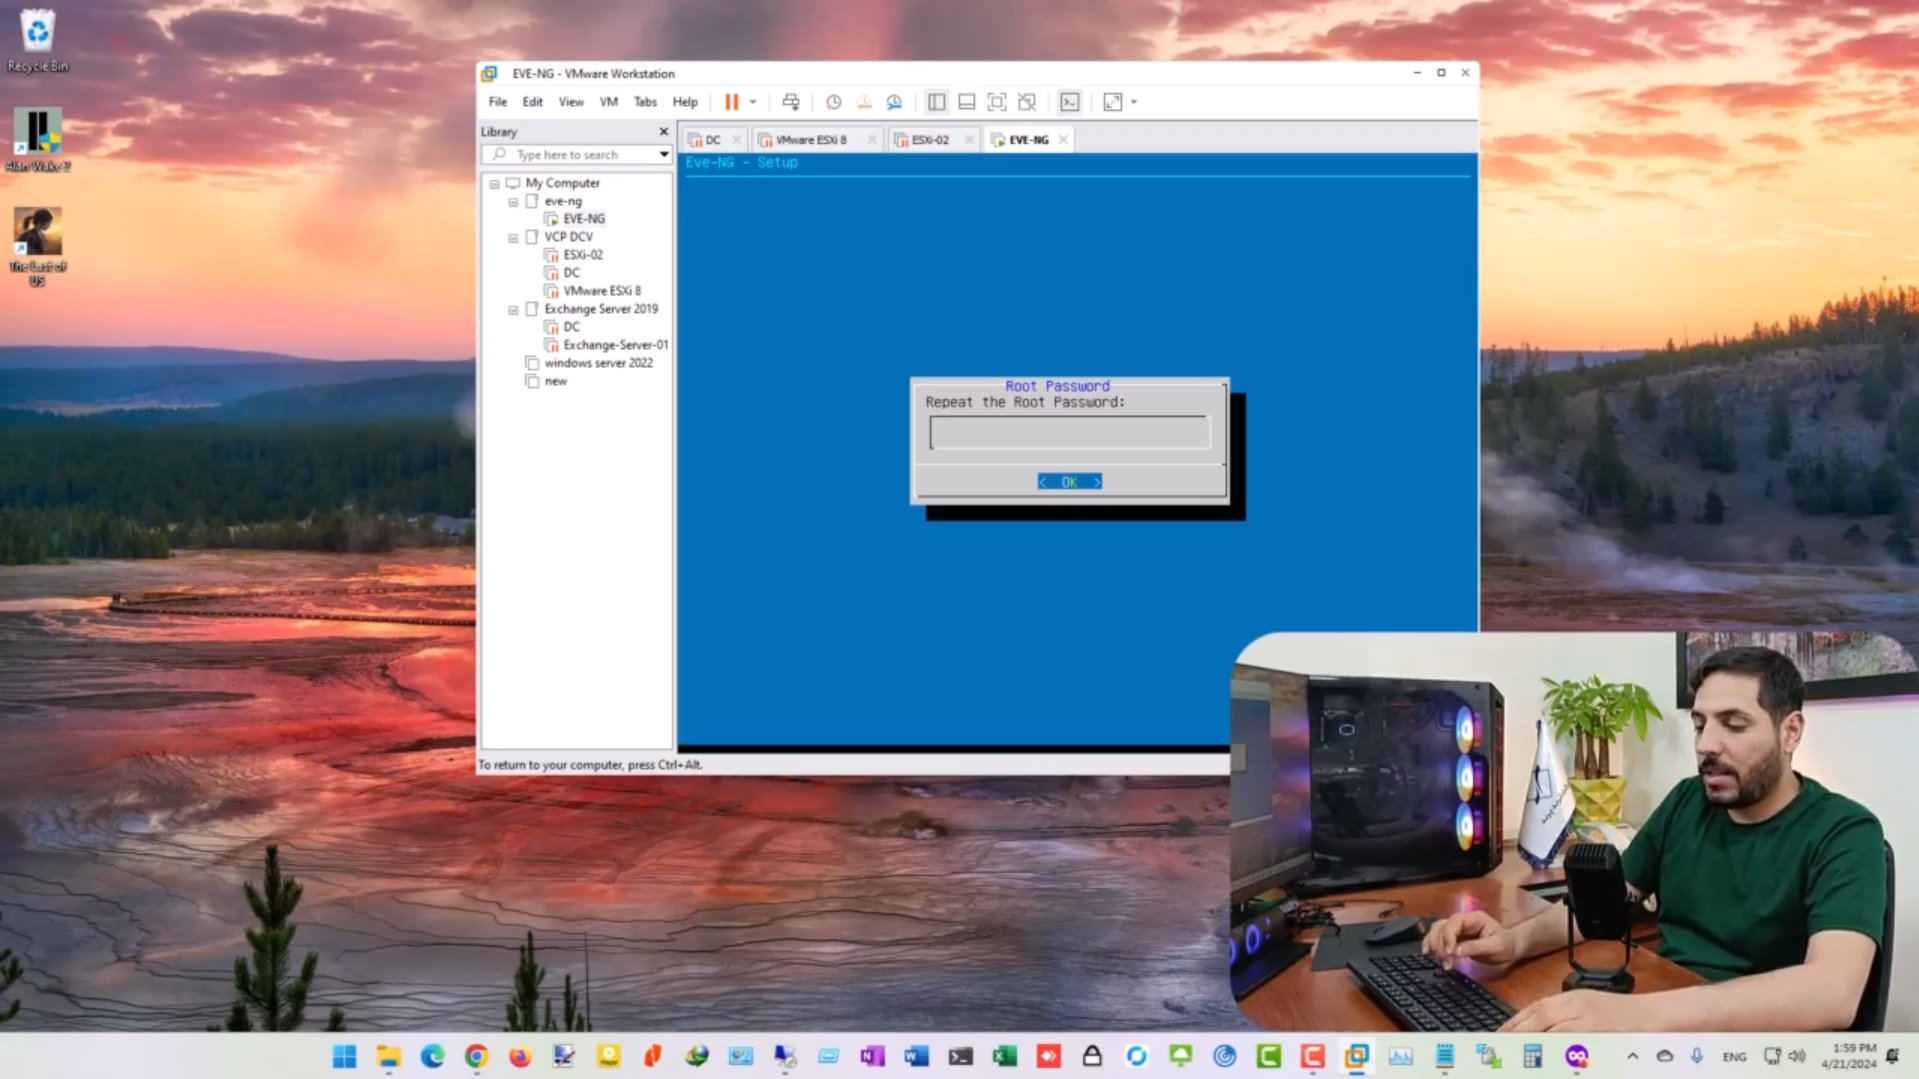Select the Exchange Server 2019 folder
The width and height of the screenshot is (1919, 1079).
pyautogui.click(x=601, y=309)
